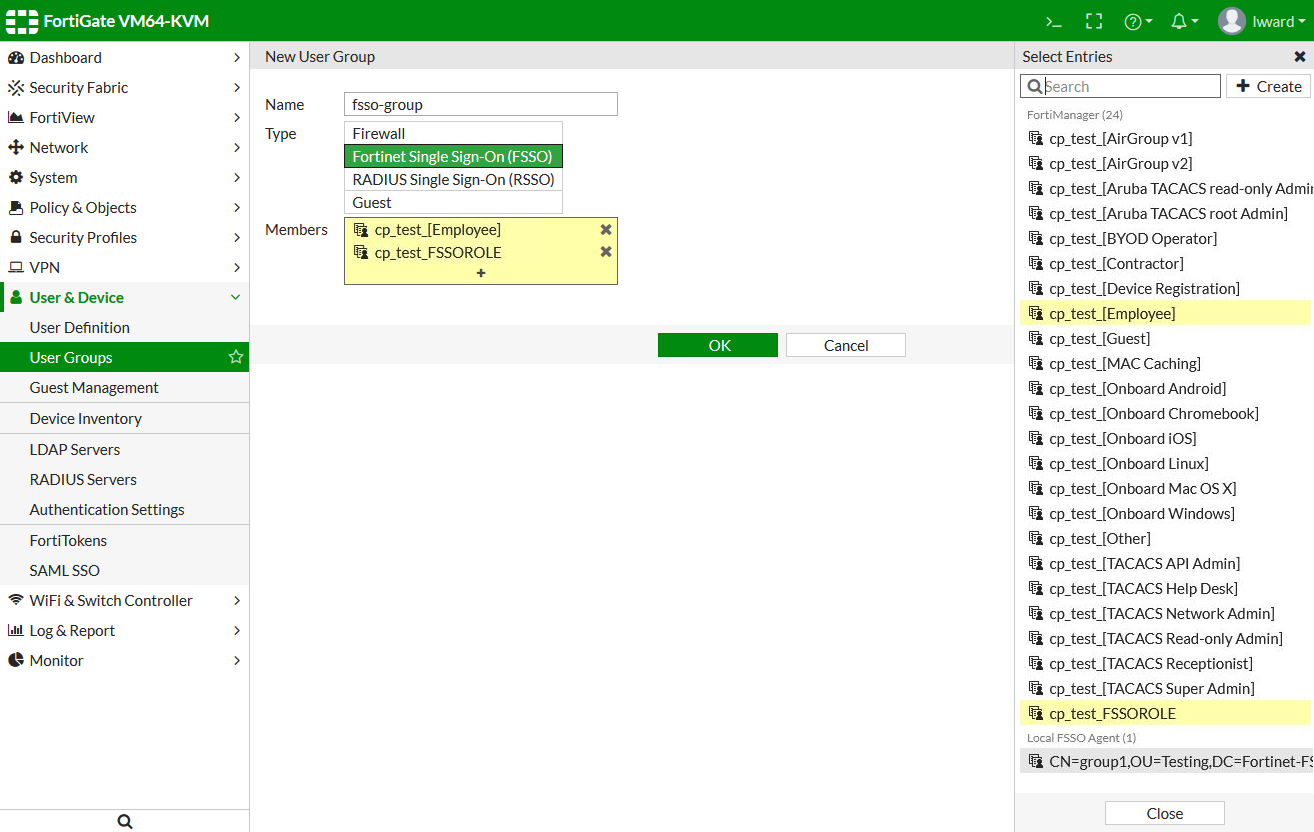Add a member with the plus icon
Viewport: 1314px width, 832px height.
481,273
